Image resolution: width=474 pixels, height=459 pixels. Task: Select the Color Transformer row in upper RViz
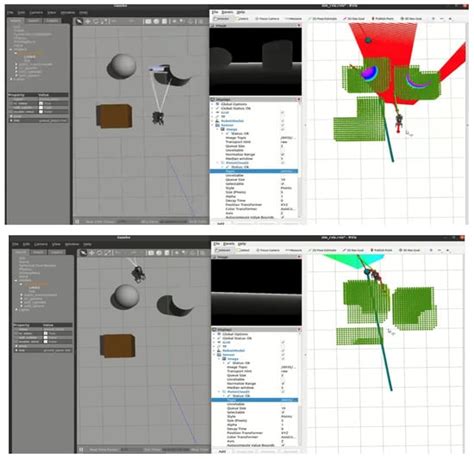[x=253, y=209]
